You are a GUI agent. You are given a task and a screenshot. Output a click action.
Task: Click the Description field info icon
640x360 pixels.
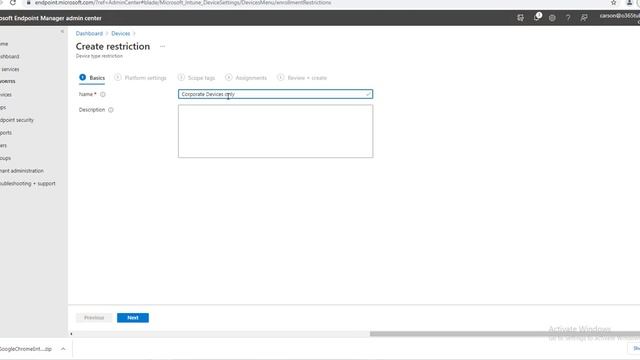[111, 110]
